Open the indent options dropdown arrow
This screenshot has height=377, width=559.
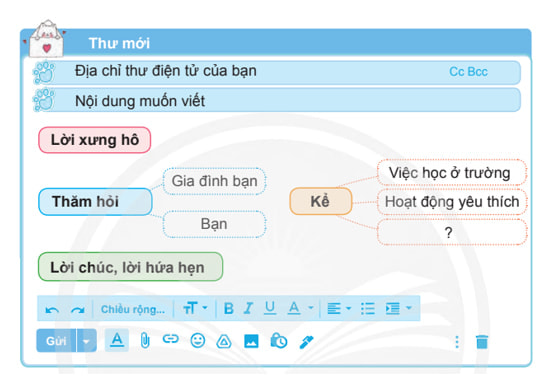tap(409, 307)
